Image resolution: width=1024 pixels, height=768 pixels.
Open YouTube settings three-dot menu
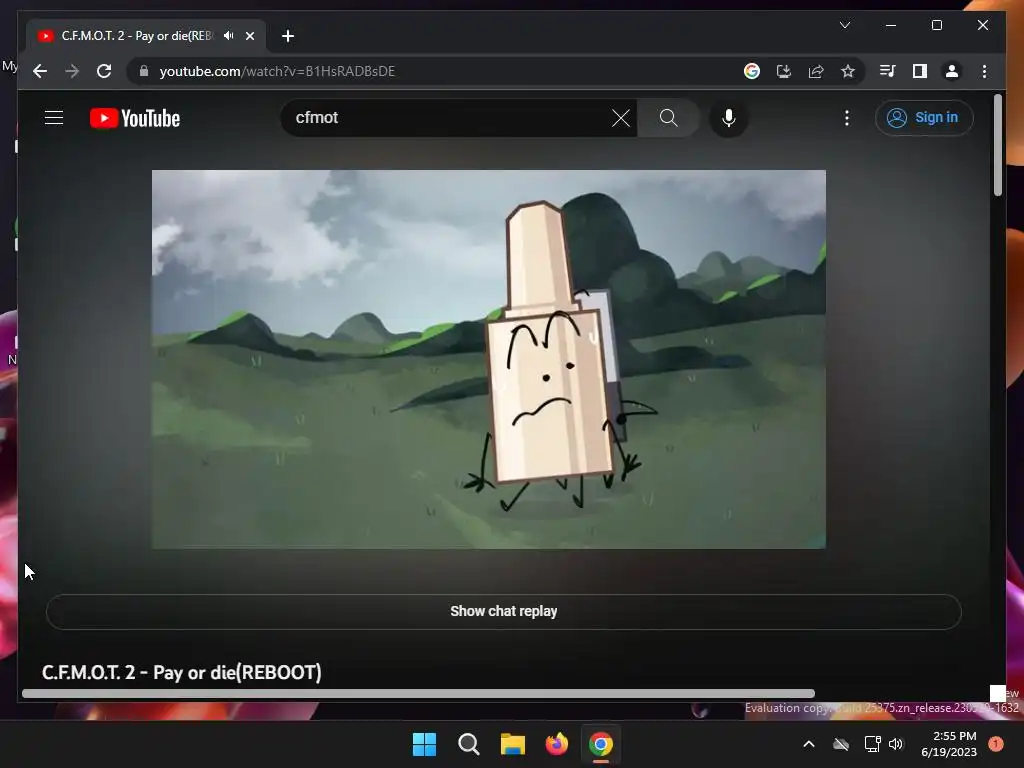[x=846, y=118]
